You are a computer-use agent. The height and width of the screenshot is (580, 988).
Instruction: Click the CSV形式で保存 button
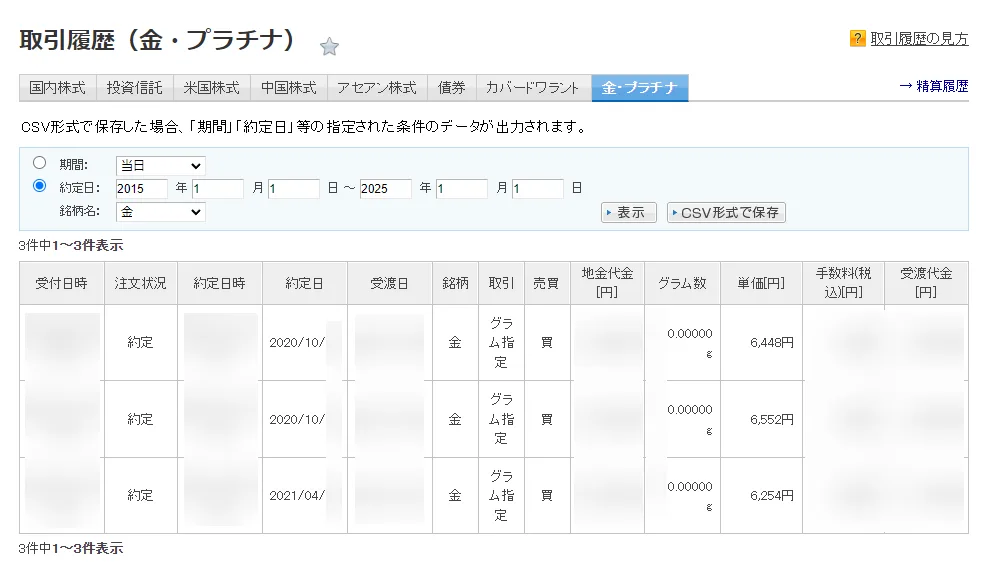click(x=726, y=213)
